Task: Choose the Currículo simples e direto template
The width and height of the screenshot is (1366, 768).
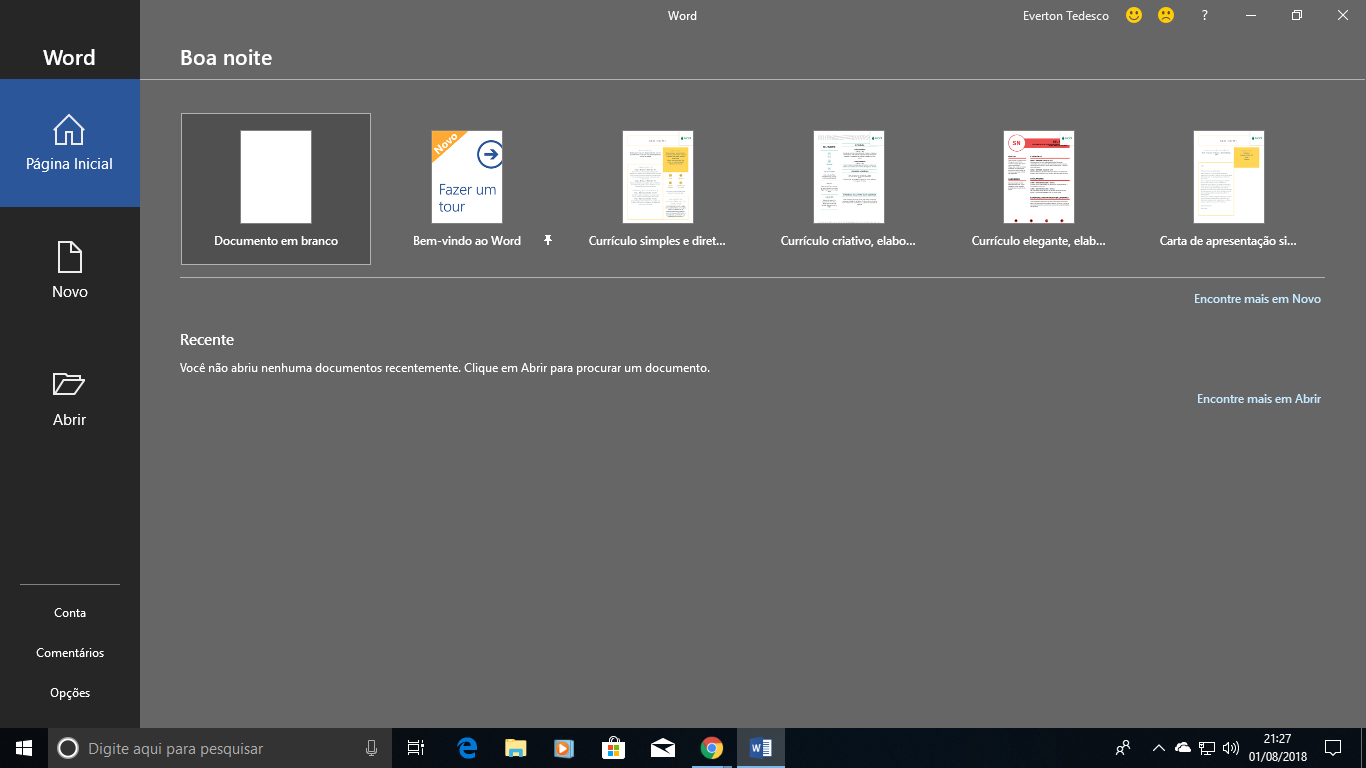Action: pyautogui.click(x=657, y=189)
